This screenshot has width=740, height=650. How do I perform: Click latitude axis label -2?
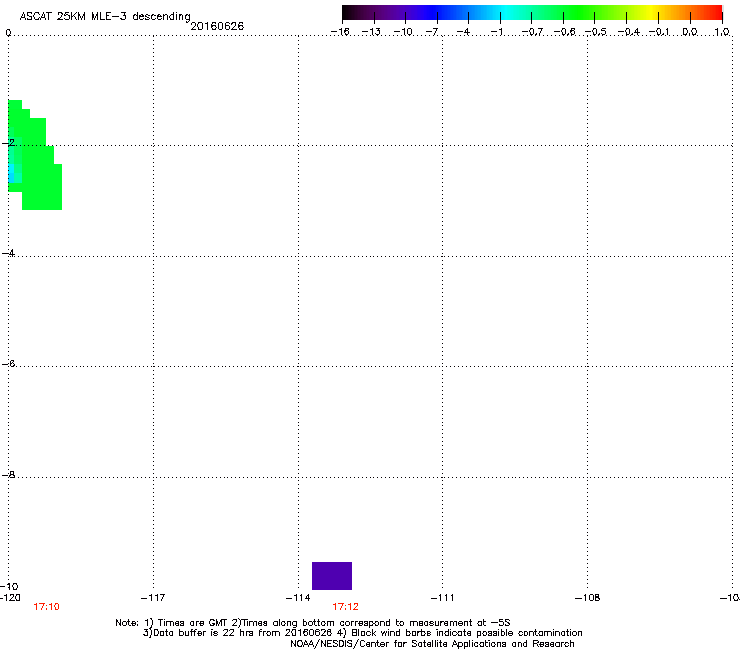pyautogui.click(x=9, y=142)
